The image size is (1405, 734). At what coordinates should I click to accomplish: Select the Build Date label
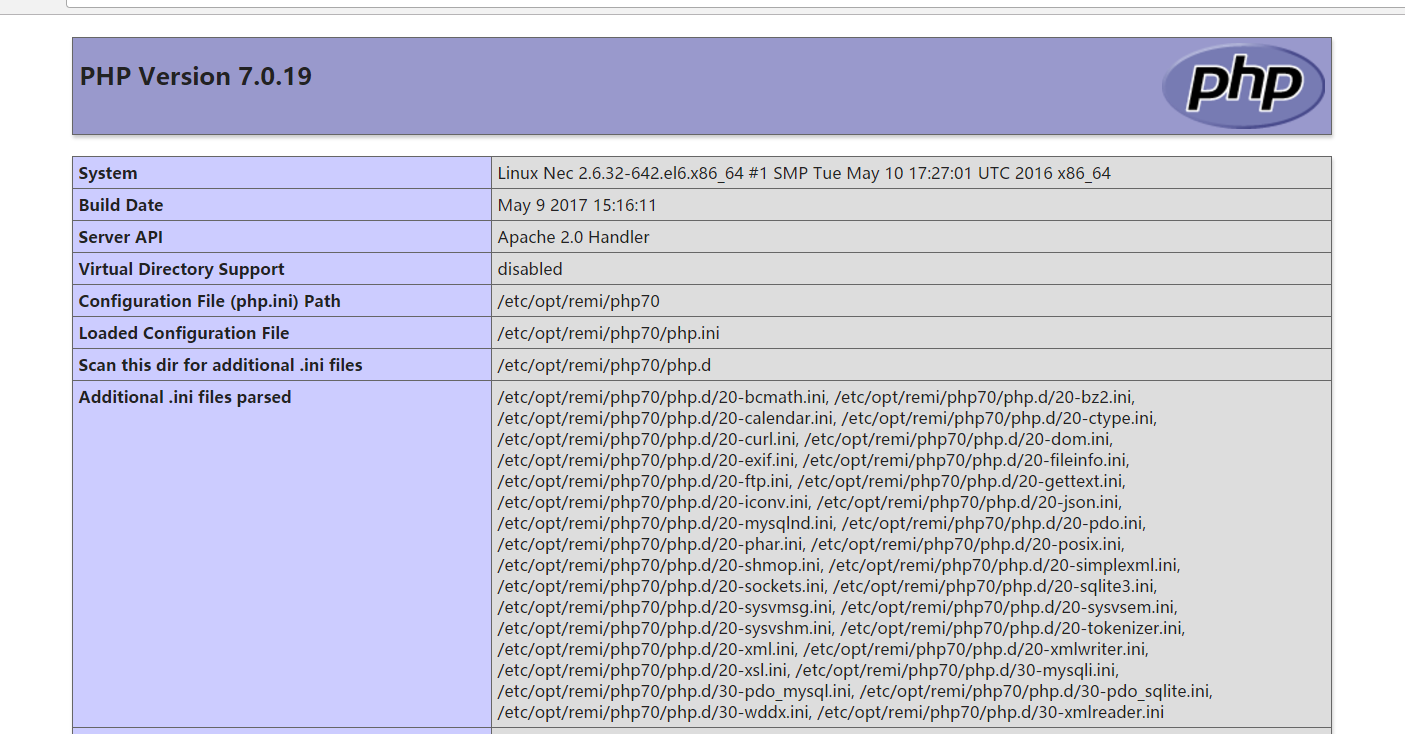[x=121, y=205]
